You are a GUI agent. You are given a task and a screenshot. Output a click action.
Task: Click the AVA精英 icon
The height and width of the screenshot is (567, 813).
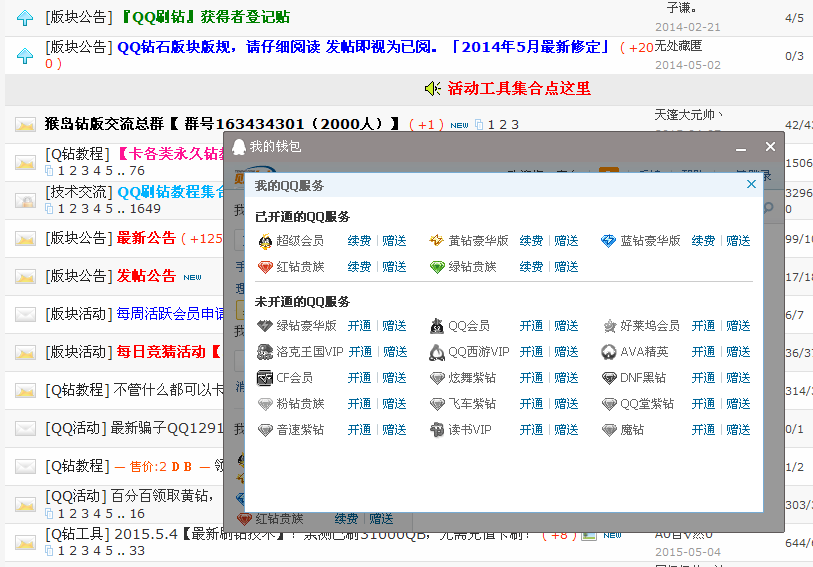click(609, 352)
